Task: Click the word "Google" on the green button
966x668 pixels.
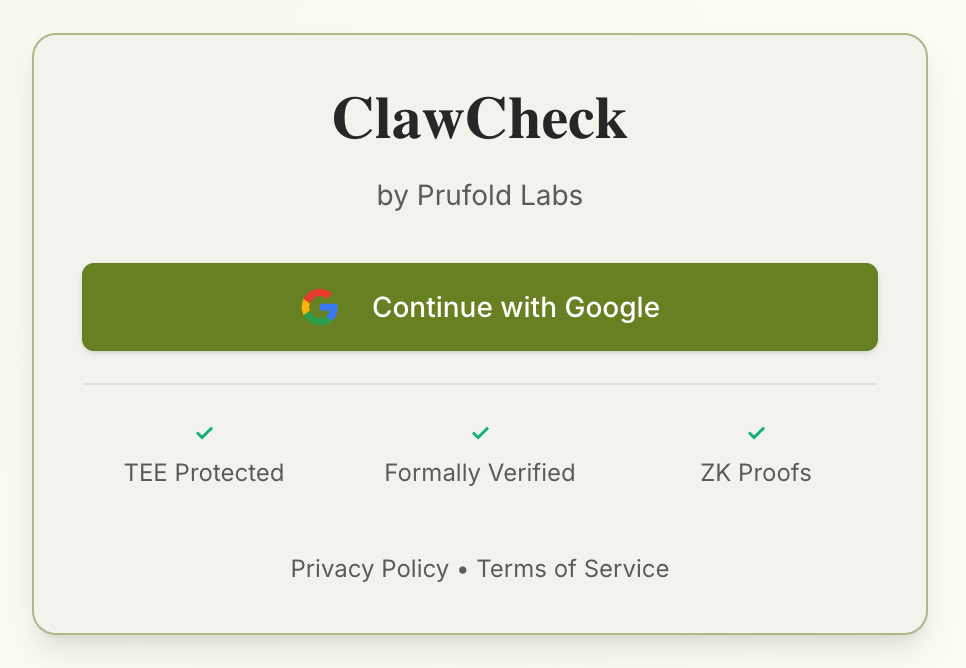Action: (612, 307)
